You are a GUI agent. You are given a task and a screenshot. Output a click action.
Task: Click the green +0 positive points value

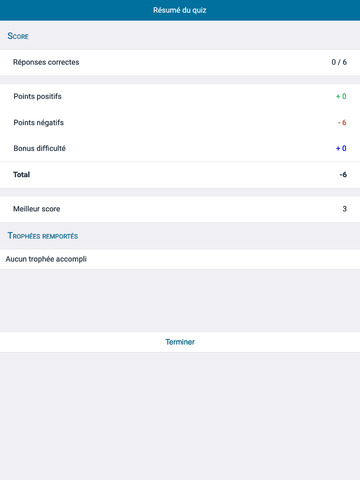click(x=341, y=96)
